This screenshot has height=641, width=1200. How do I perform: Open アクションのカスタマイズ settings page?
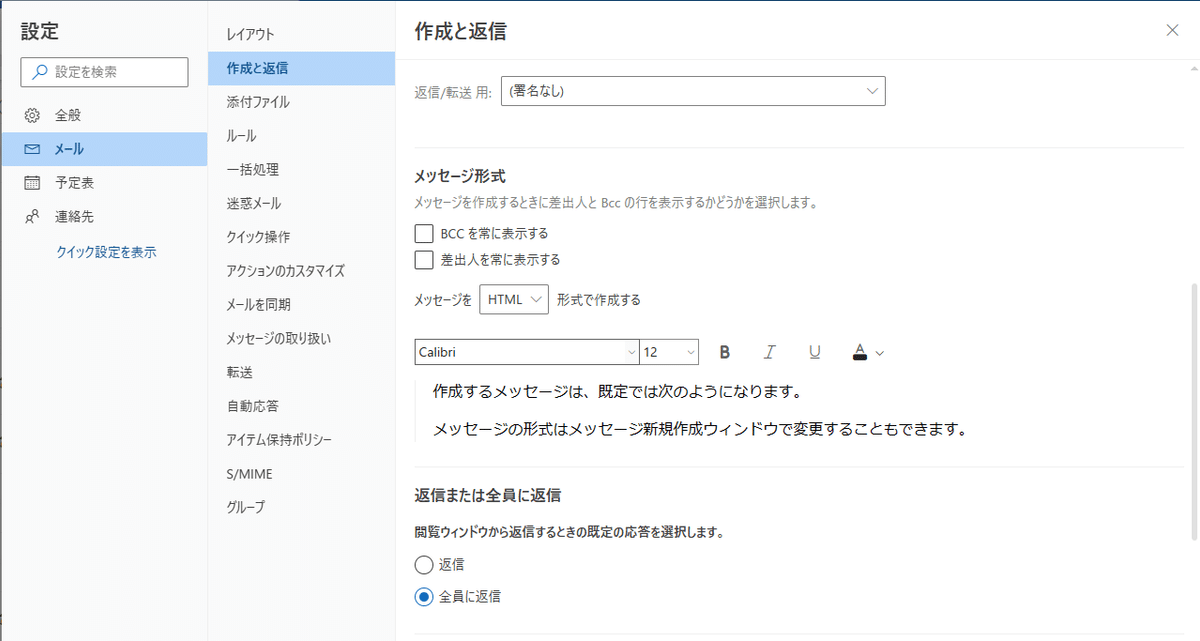pyautogui.click(x=301, y=270)
